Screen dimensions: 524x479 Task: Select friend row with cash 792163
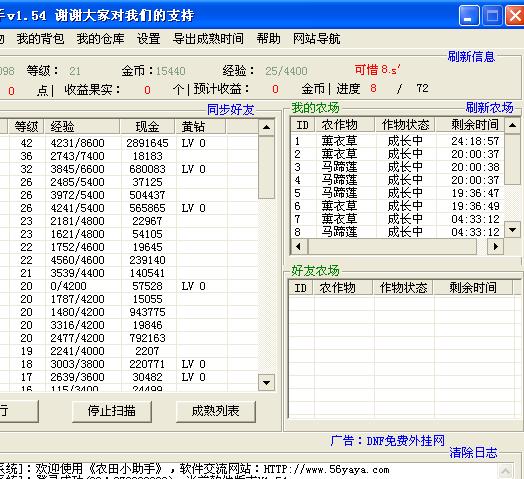click(x=129, y=338)
